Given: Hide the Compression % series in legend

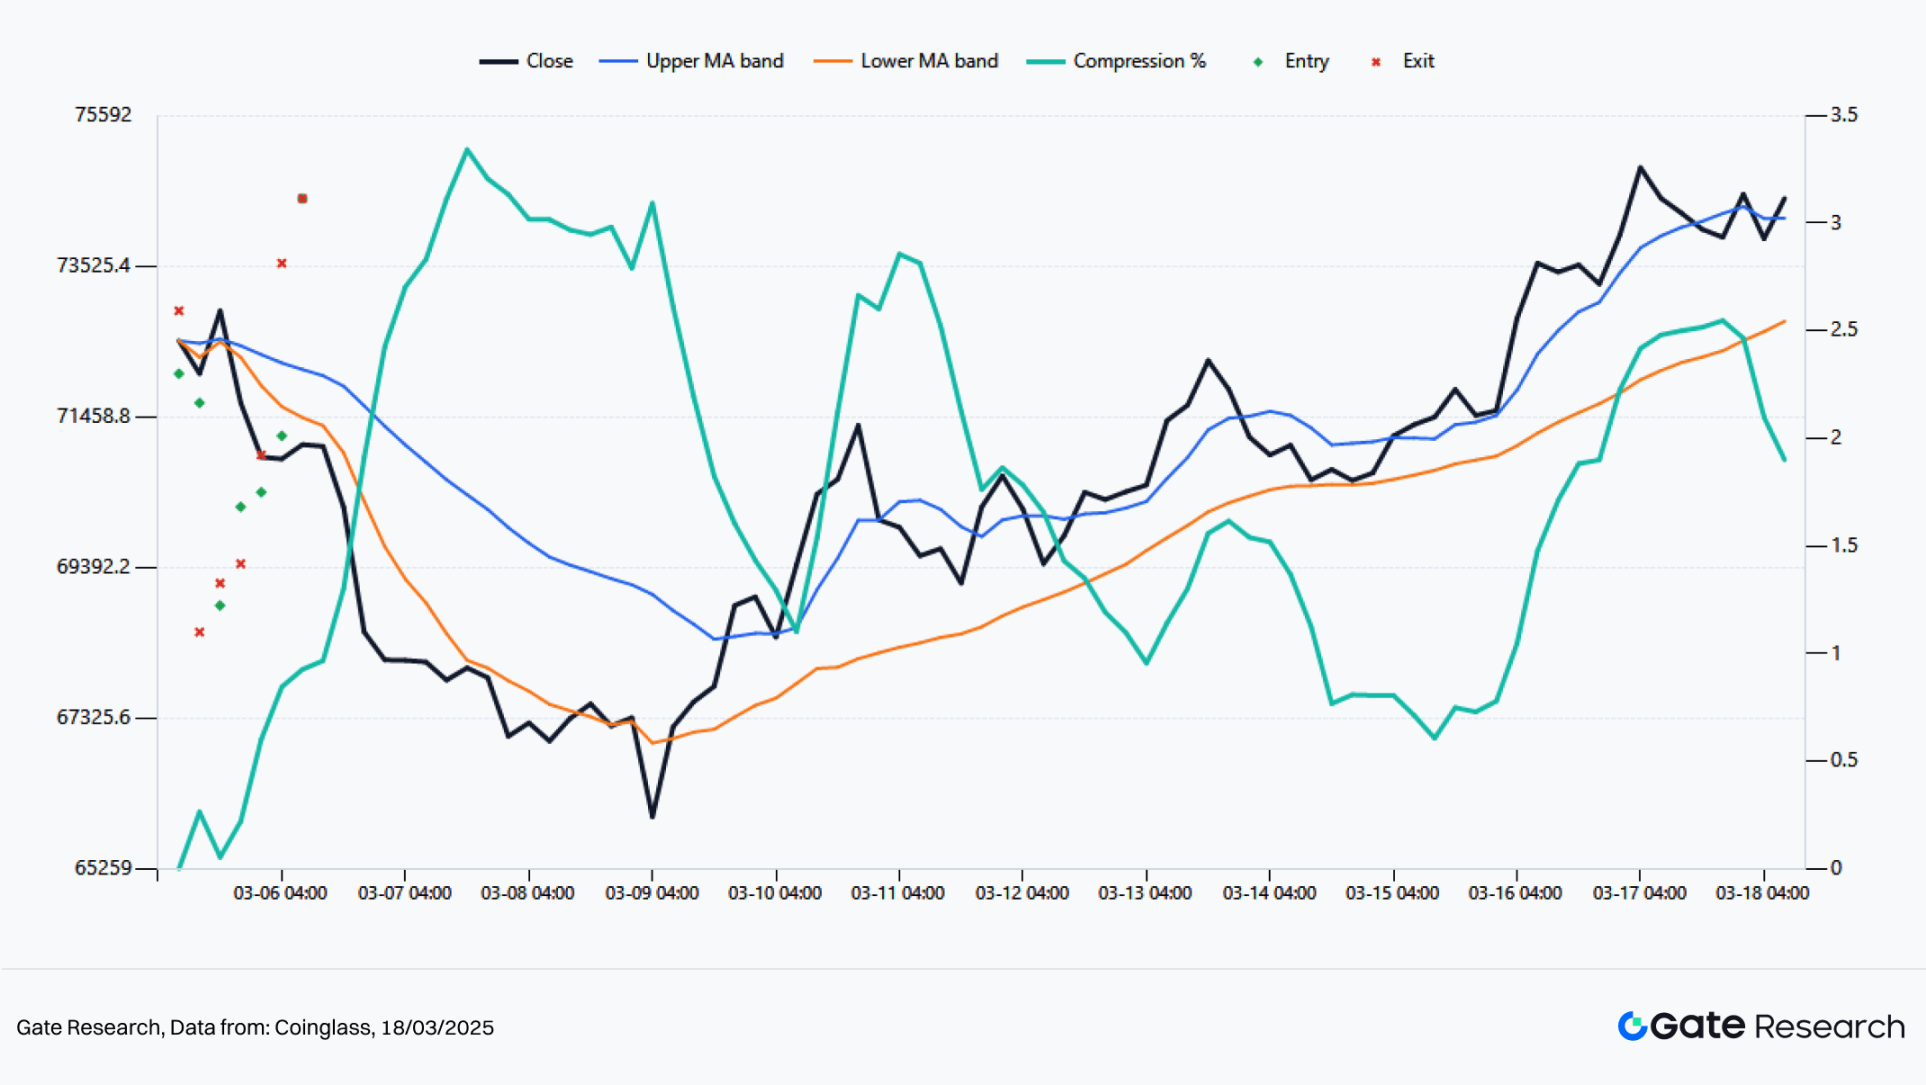Looking at the screenshot, I should click(x=1139, y=61).
